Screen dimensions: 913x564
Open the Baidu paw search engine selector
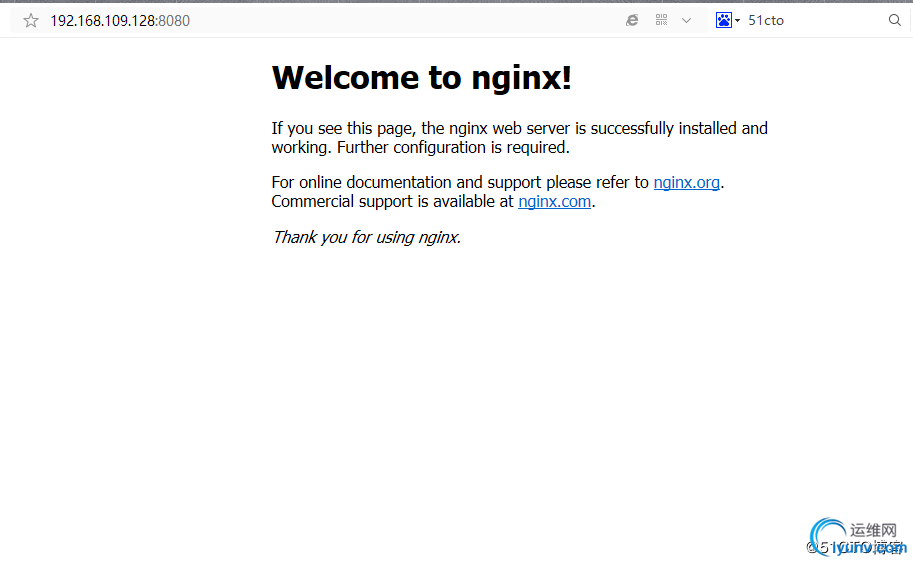727,20
